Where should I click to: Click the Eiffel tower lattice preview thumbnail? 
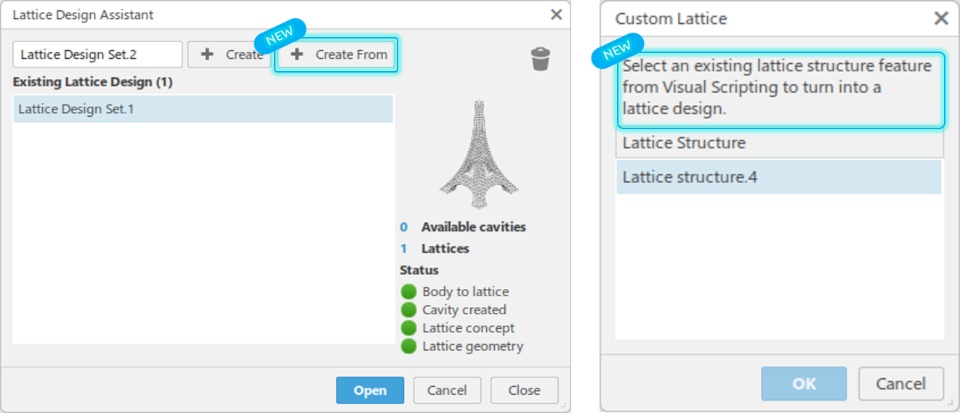[479, 154]
